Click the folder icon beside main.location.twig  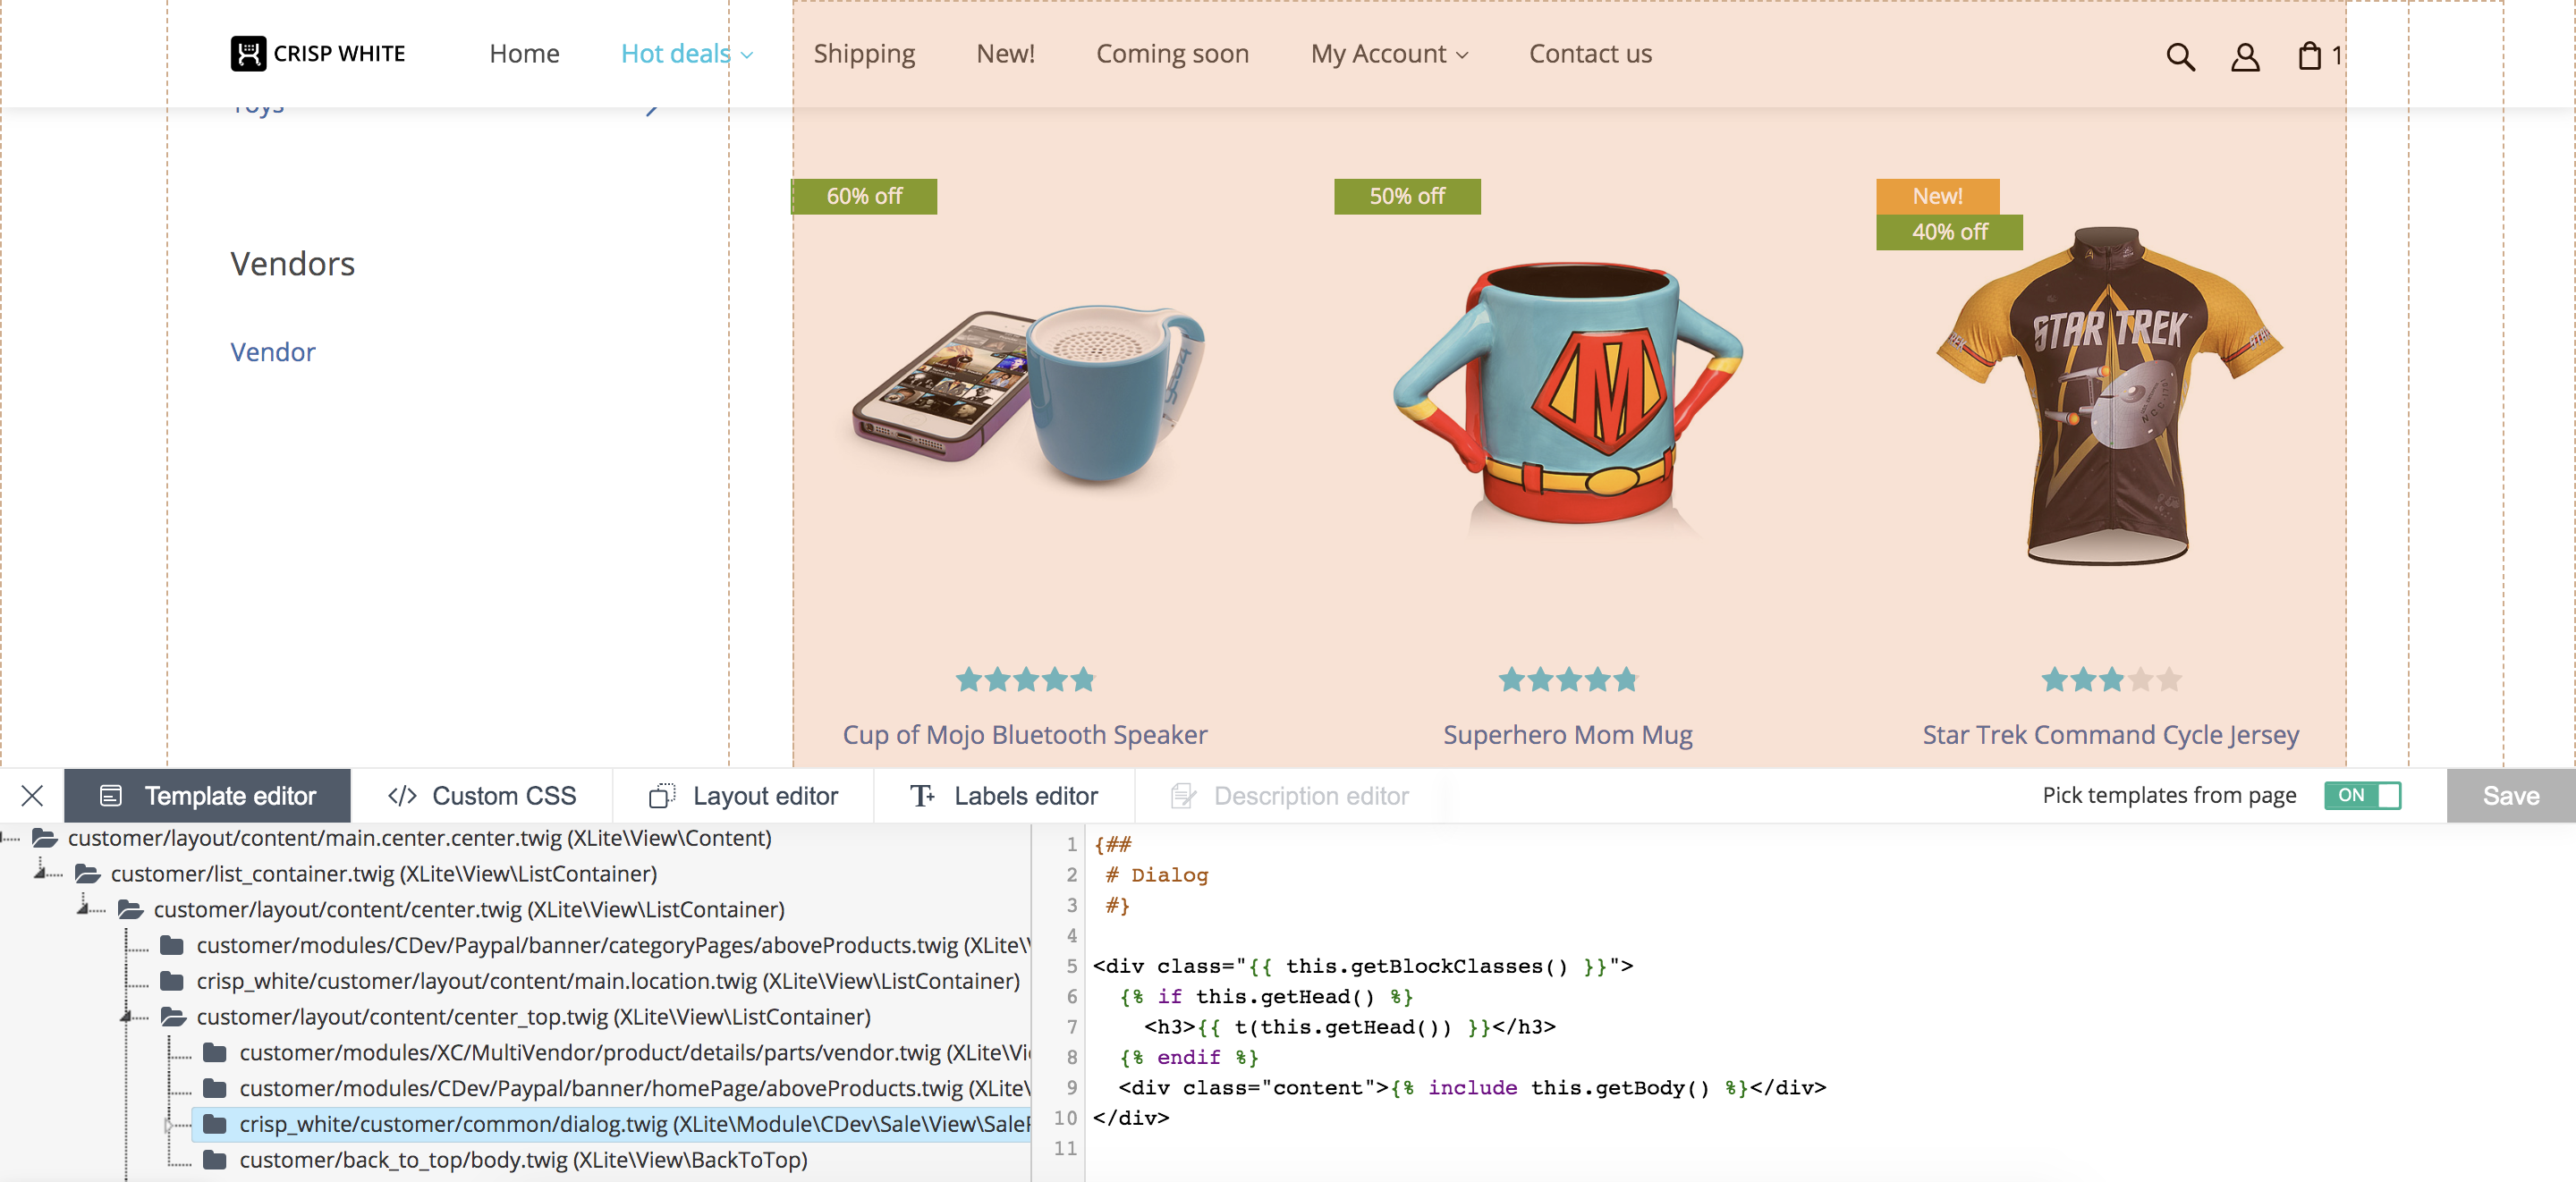pyautogui.click(x=172, y=981)
